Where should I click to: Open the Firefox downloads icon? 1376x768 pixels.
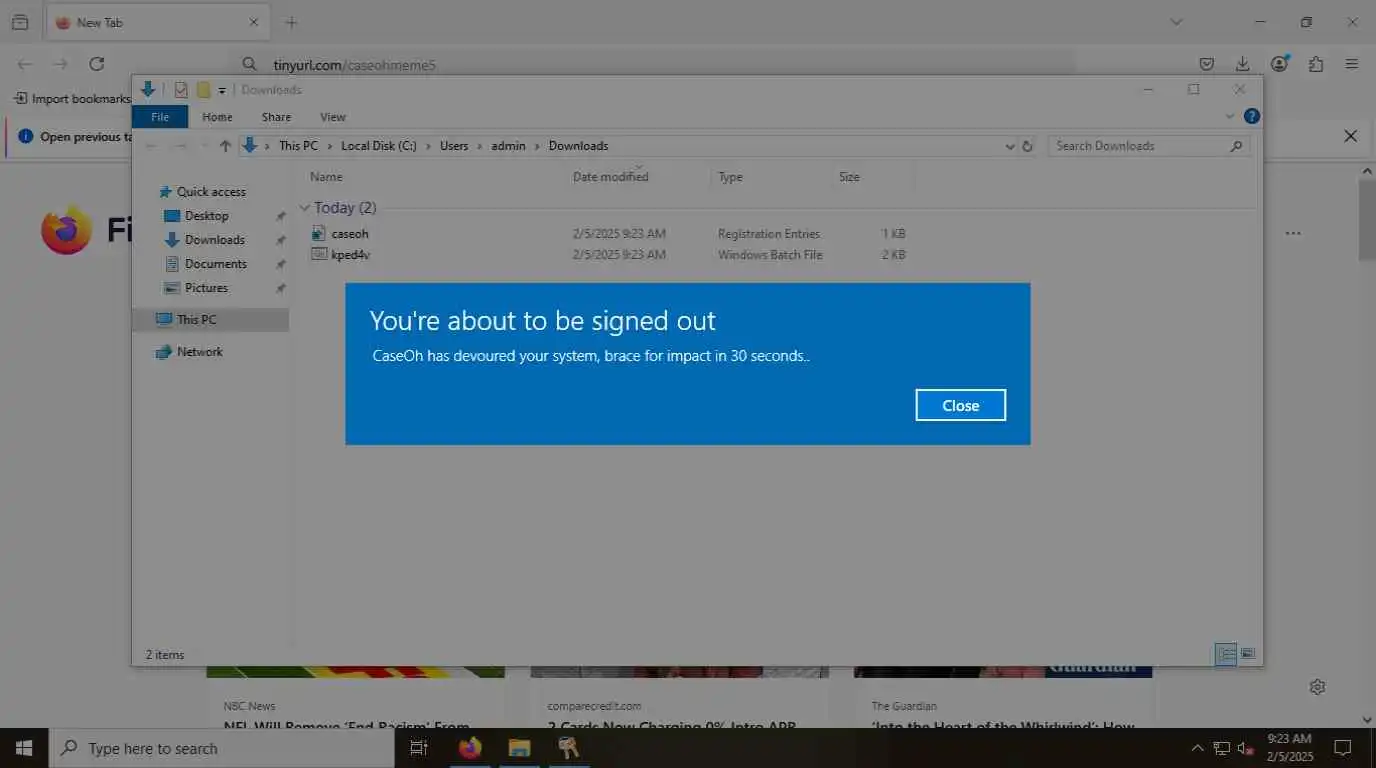tap(1243, 64)
